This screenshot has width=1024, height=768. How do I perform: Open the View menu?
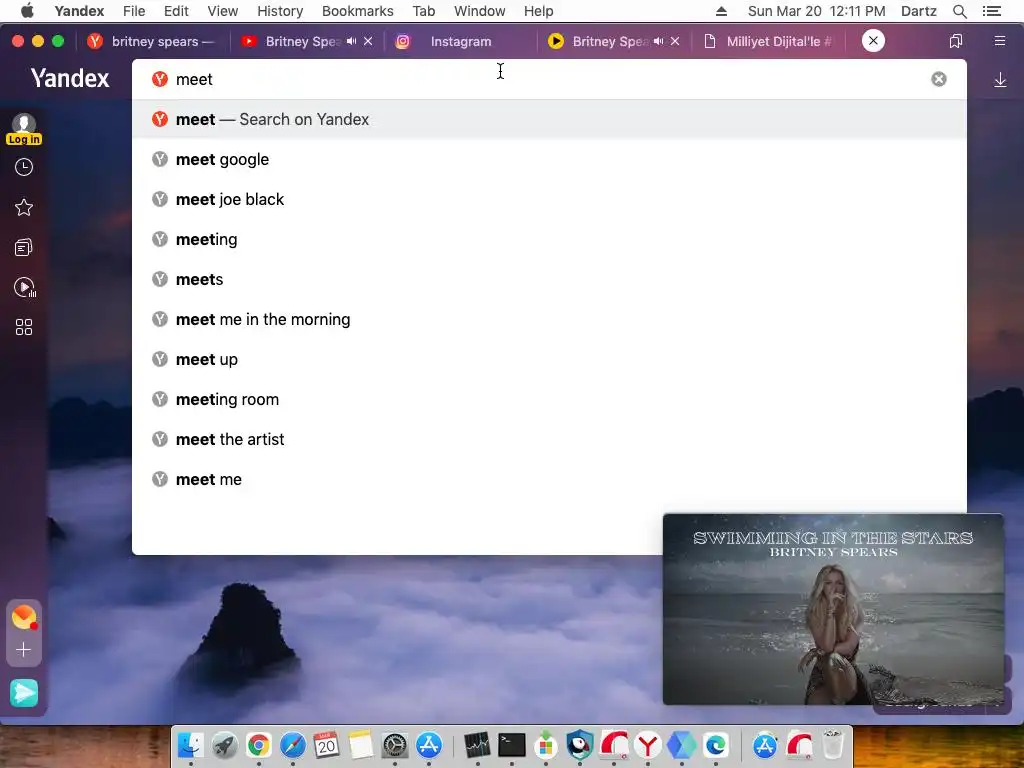pos(223,11)
